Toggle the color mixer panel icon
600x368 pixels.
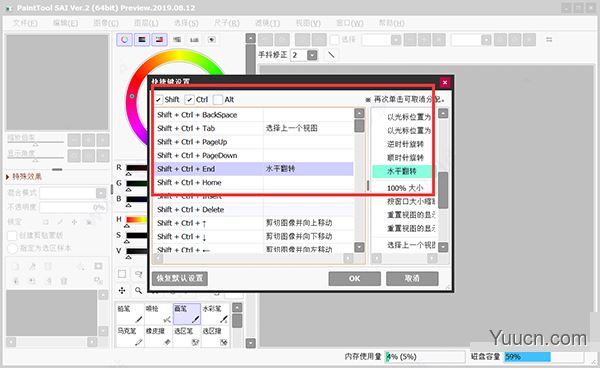click(x=177, y=39)
